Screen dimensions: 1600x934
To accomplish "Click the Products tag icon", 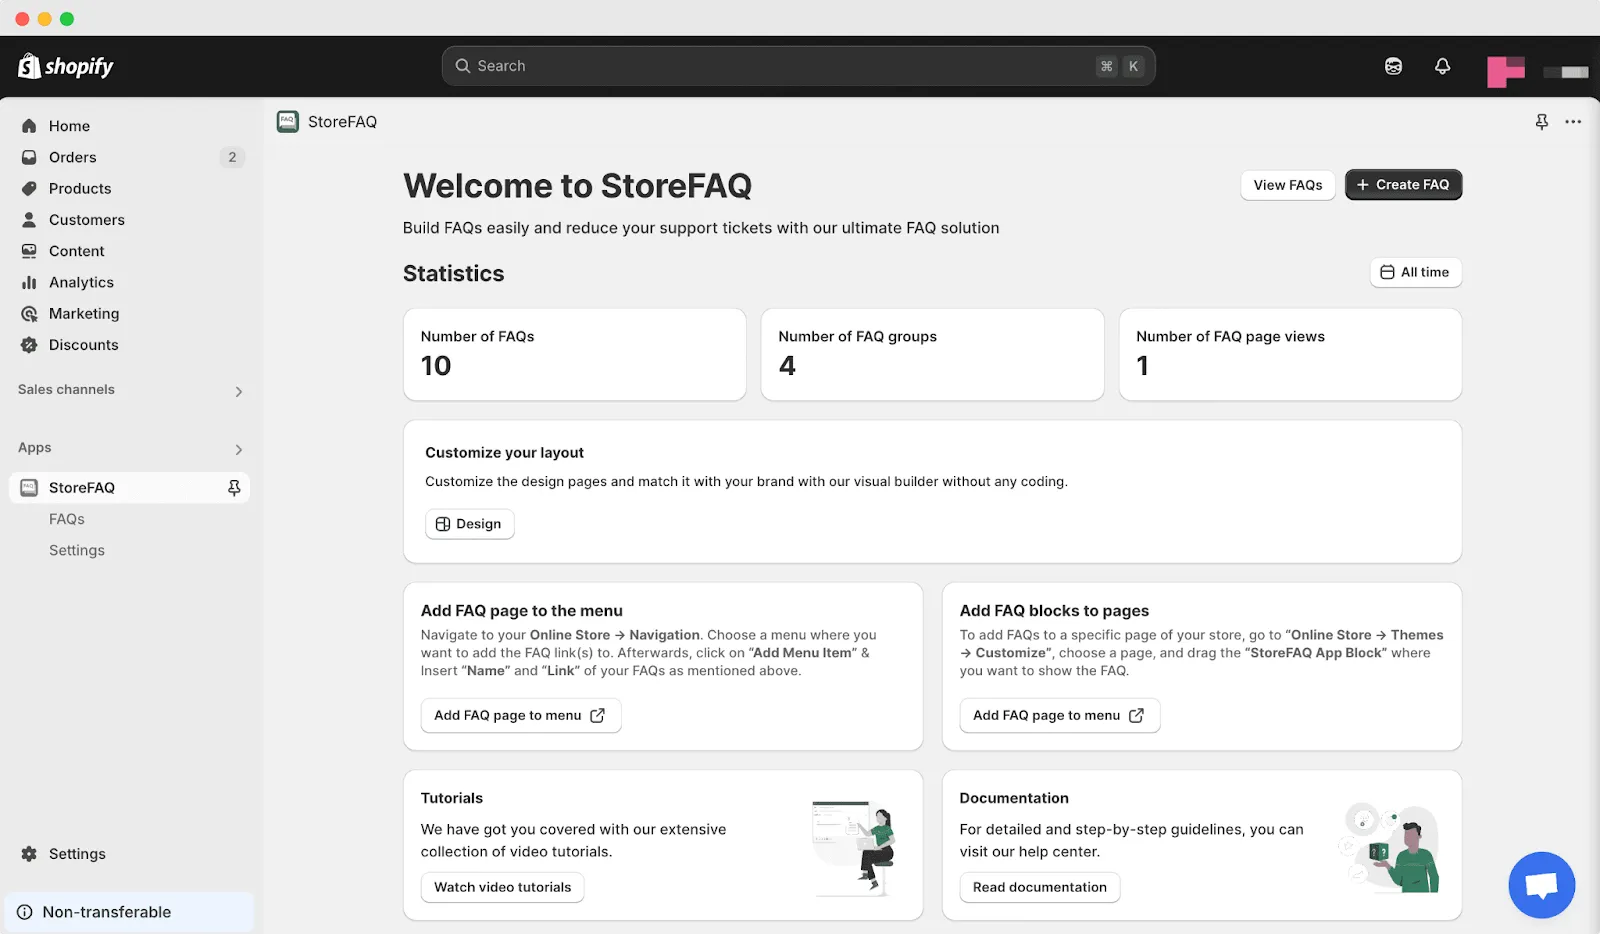I will pos(29,188).
